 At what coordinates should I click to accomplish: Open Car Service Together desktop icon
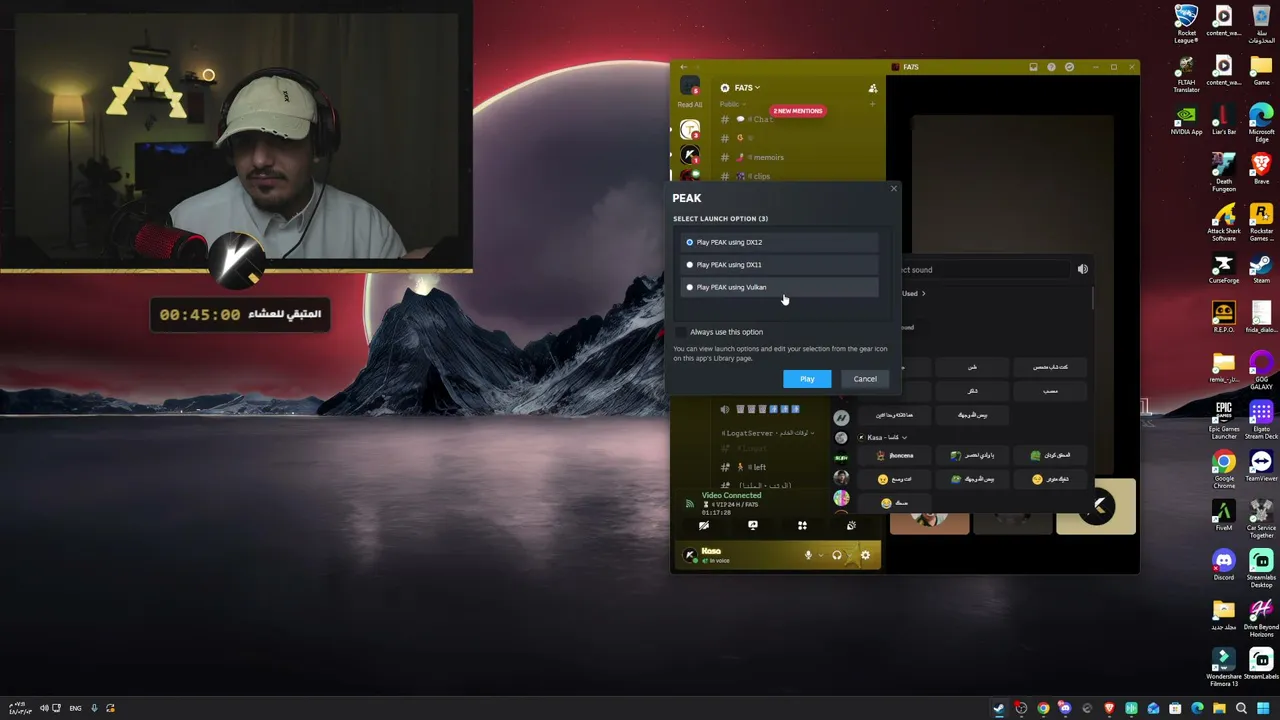1261,520
